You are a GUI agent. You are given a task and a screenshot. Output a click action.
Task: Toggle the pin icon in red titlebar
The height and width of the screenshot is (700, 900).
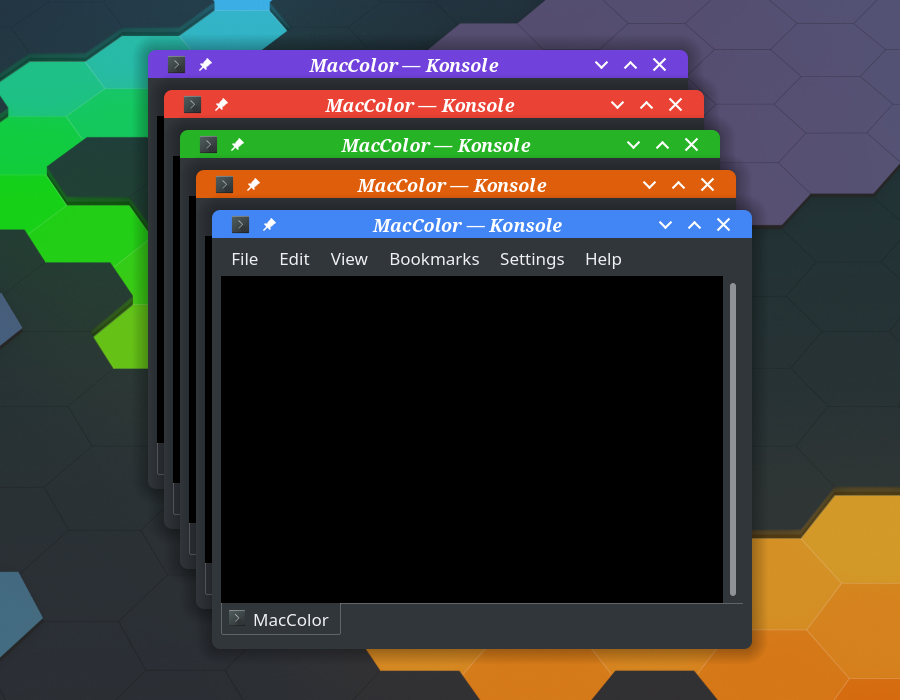221,105
